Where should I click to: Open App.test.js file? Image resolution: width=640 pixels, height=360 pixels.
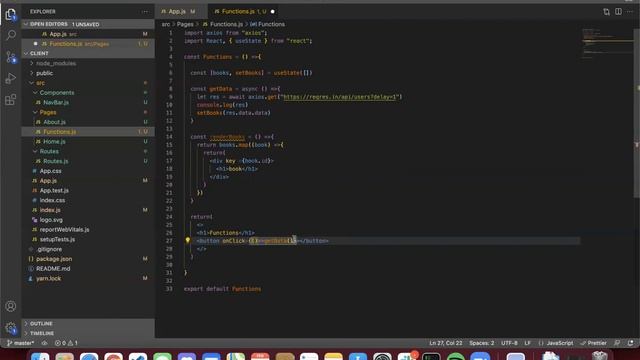point(54,191)
